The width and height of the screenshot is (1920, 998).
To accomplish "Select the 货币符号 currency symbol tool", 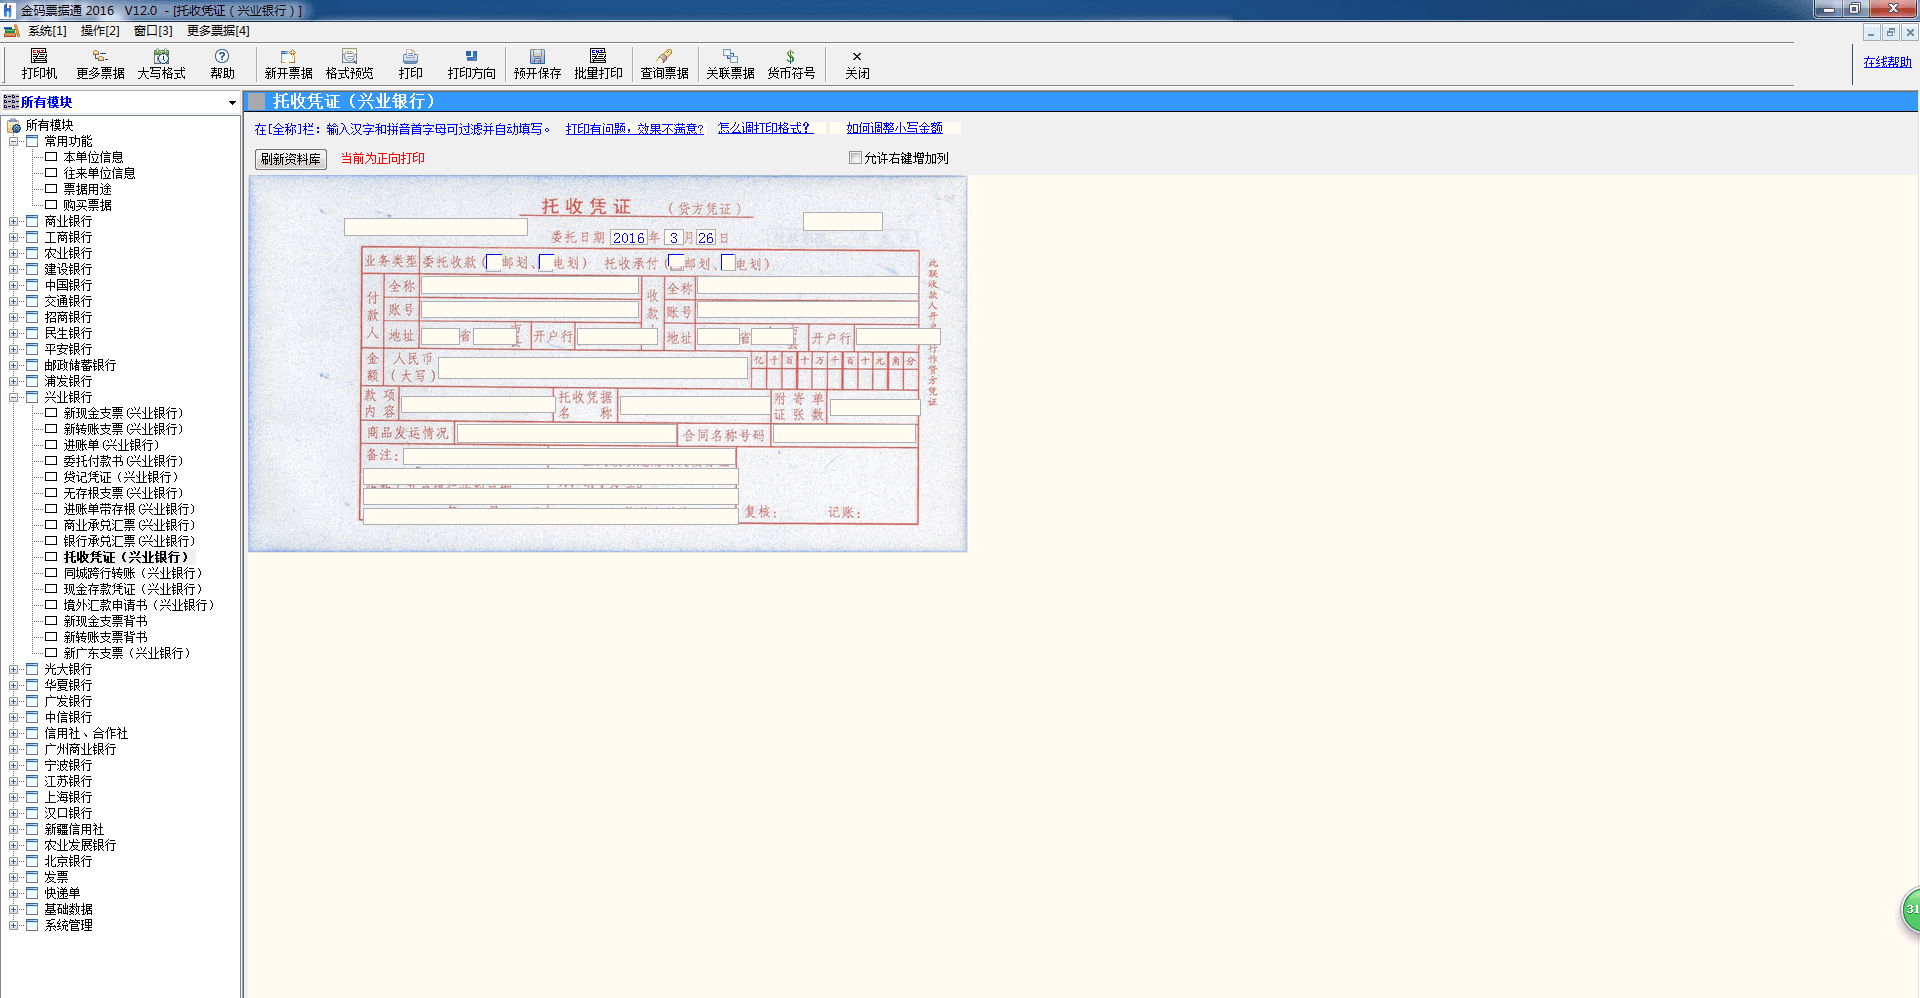I will coord(790,64).
